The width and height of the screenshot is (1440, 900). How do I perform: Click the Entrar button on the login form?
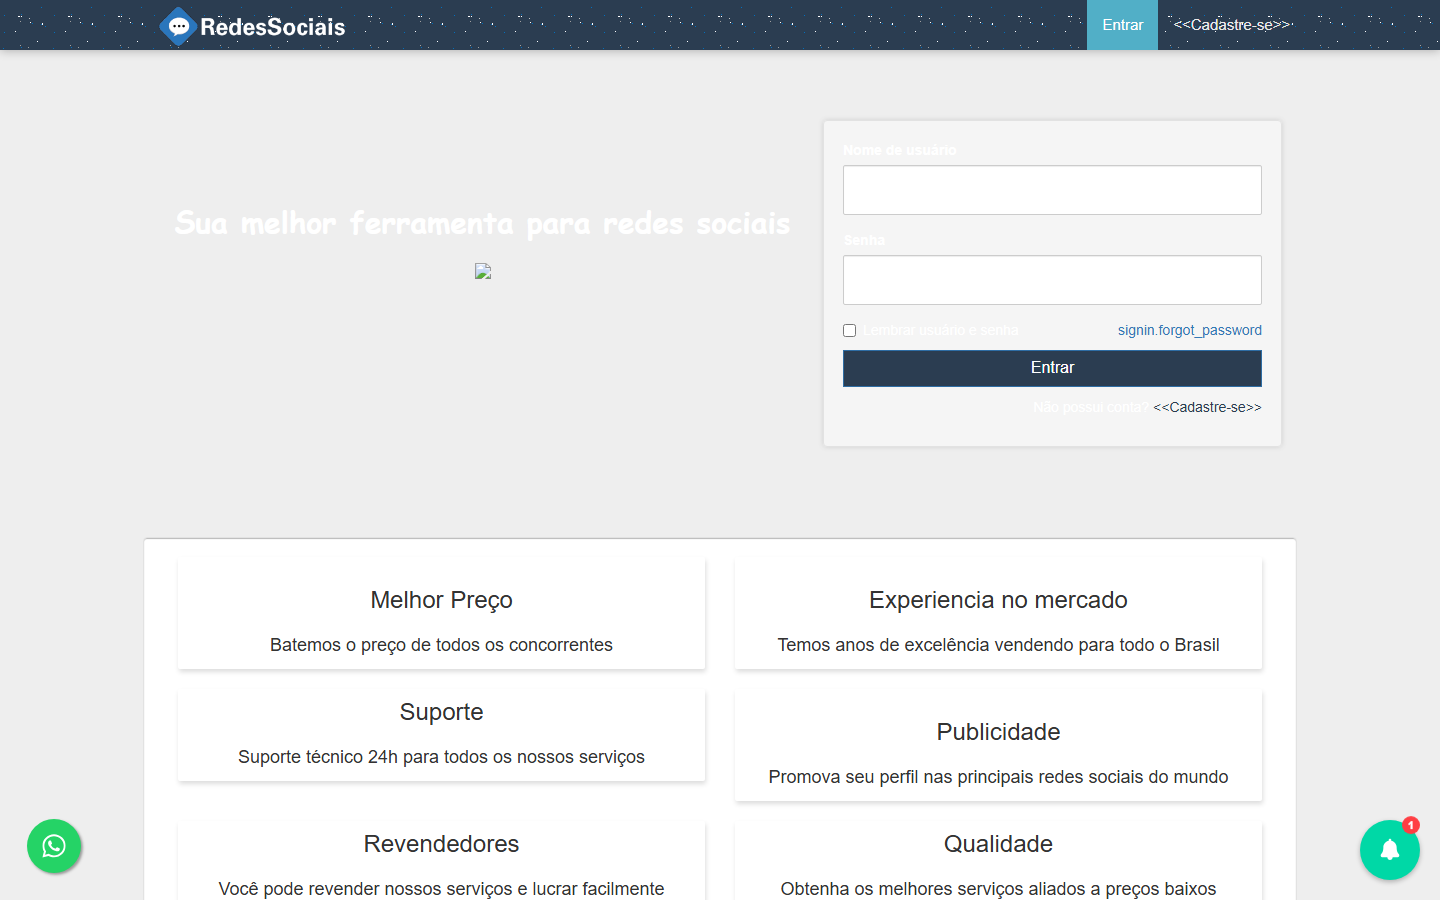[1052, 368]
